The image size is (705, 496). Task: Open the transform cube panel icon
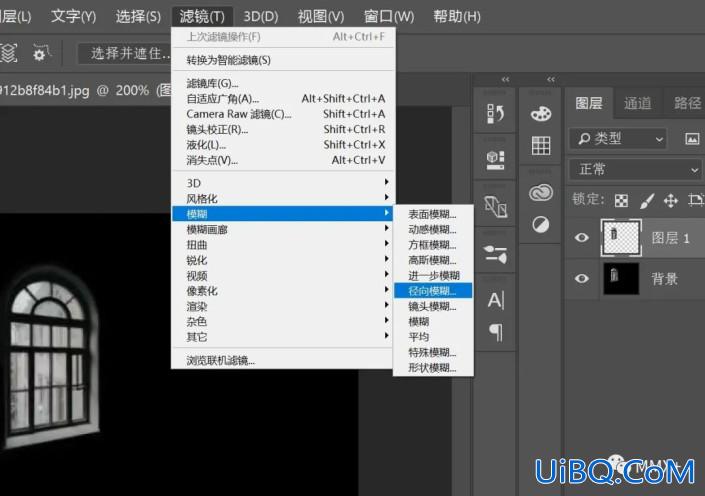pos(495,207)
